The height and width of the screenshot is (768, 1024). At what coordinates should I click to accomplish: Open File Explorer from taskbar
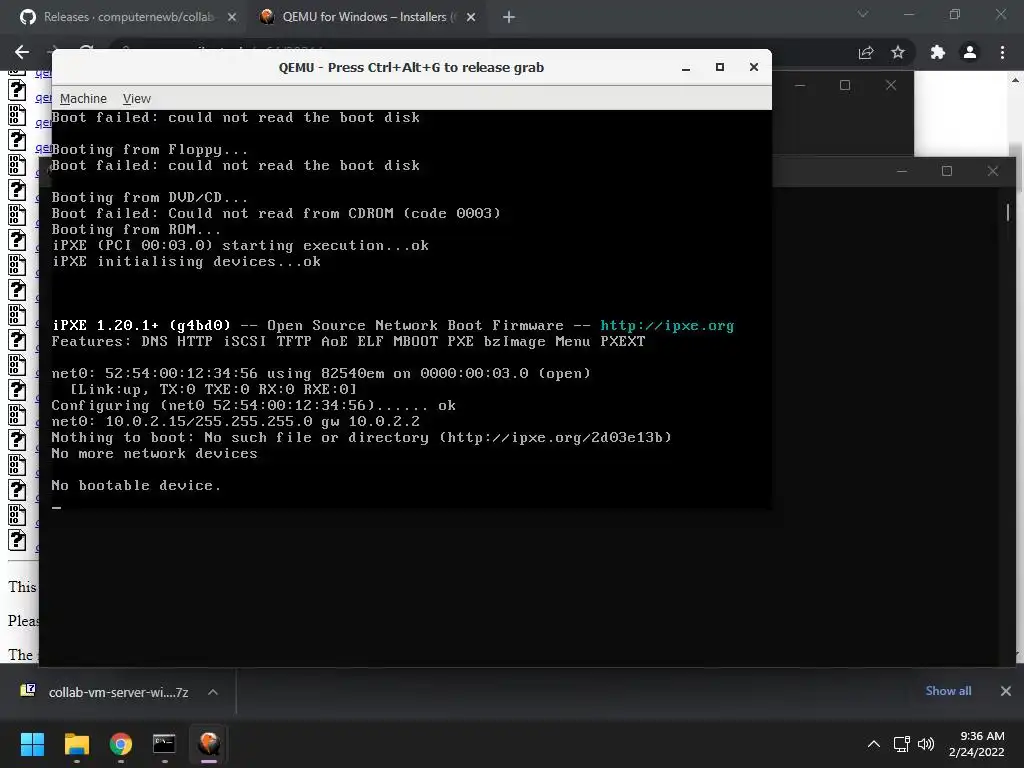tap(76, 744)
